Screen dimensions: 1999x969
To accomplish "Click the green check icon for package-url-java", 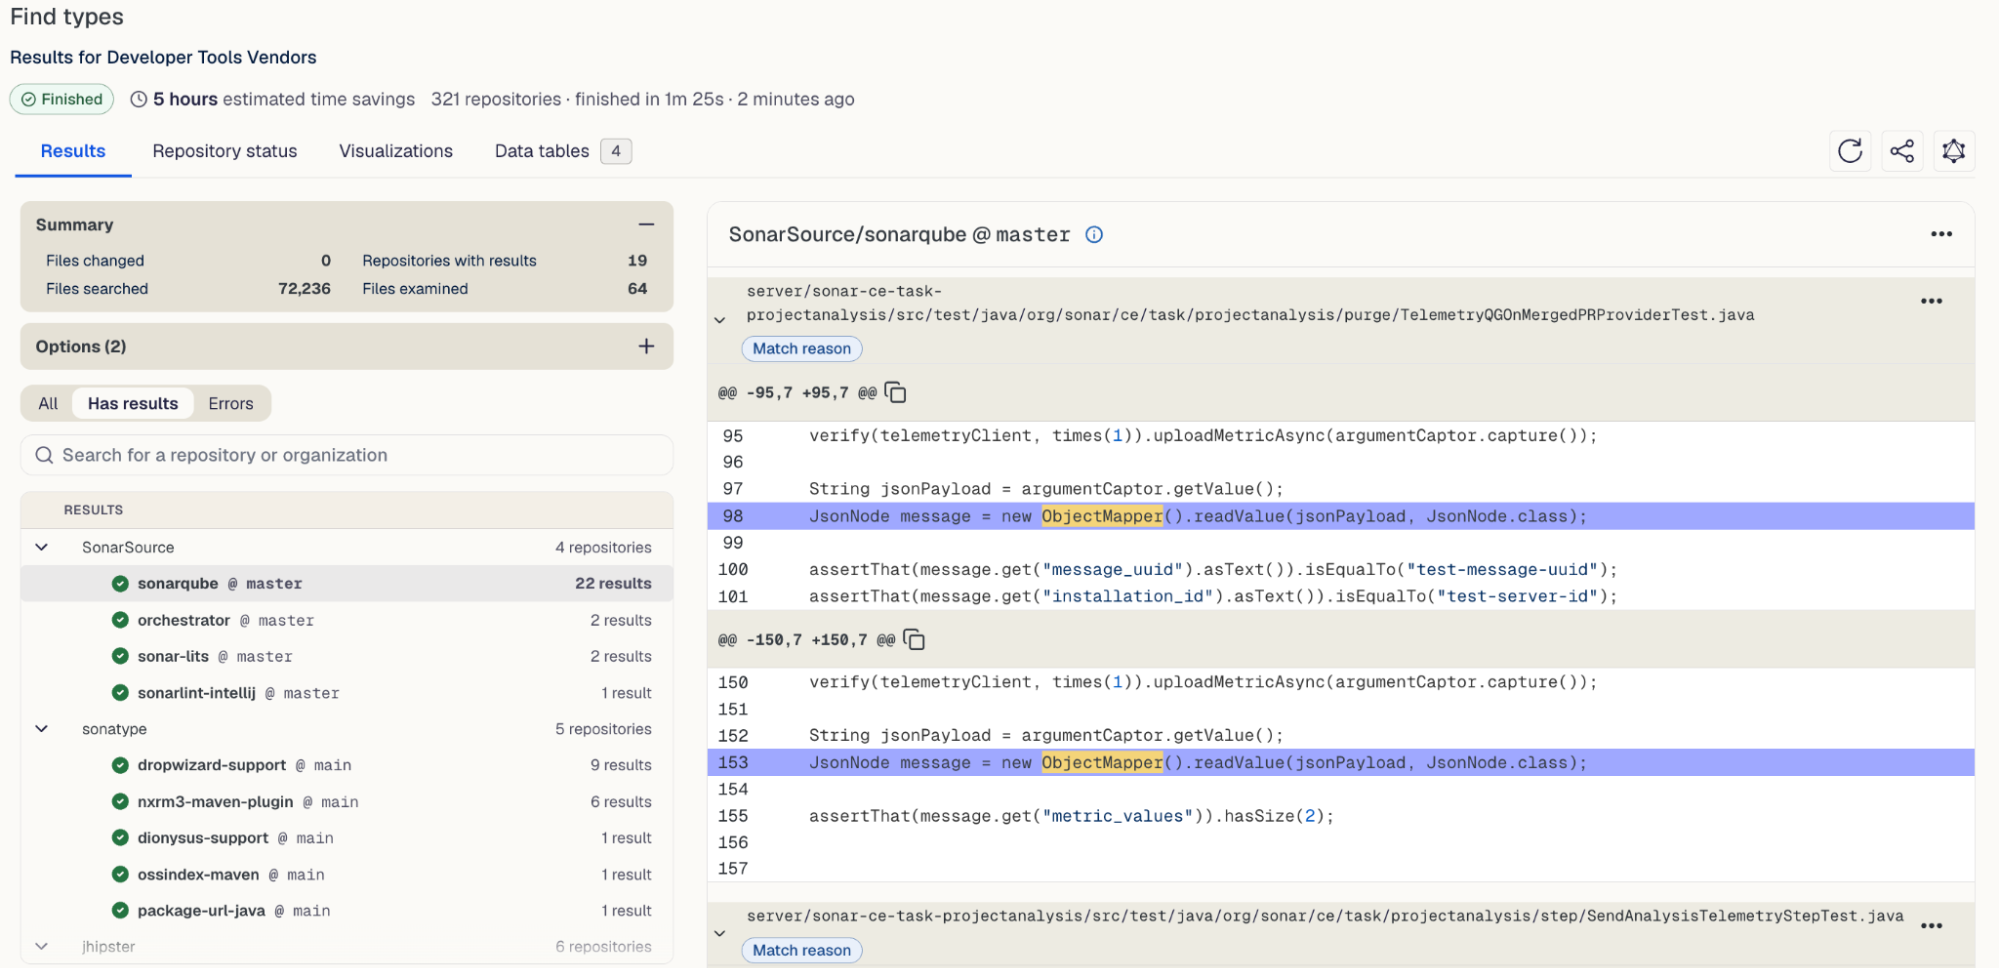I will tap(120, 911).
